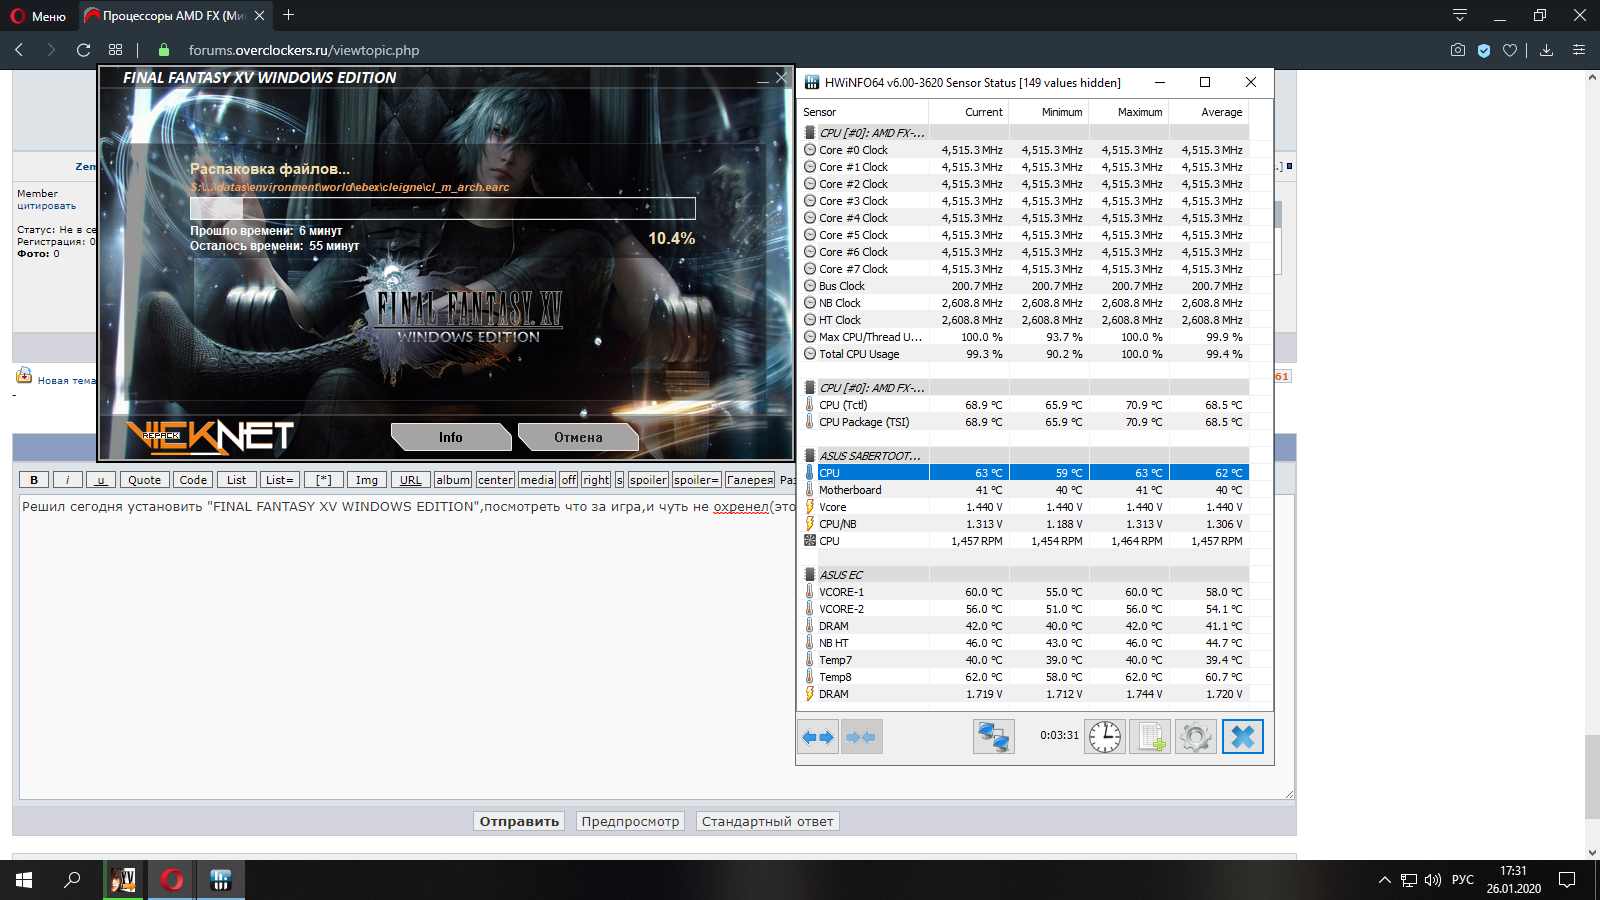Select the ASUS EC sensor group header
The height and width of the screenshot is (900, 1600).
[1024, 575]
